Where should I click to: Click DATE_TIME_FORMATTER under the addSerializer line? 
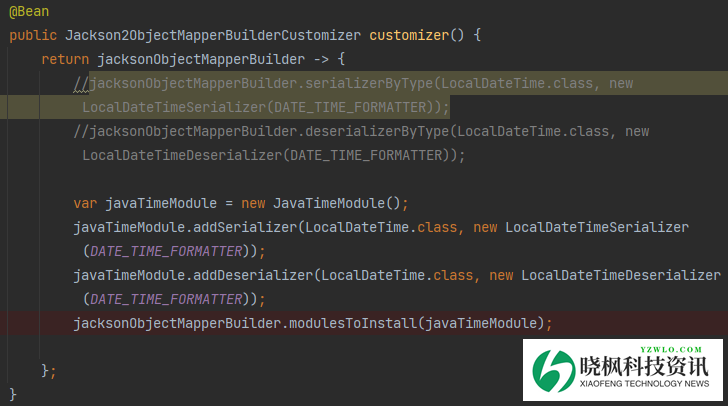pos(167,251)
